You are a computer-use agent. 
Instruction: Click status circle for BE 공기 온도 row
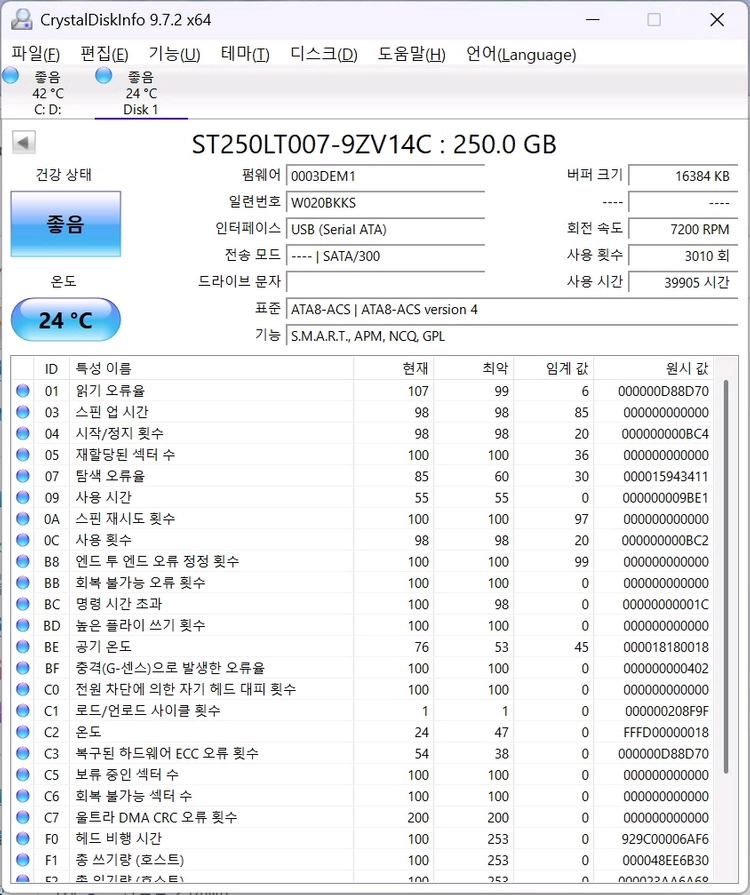(x=22, y=646)
